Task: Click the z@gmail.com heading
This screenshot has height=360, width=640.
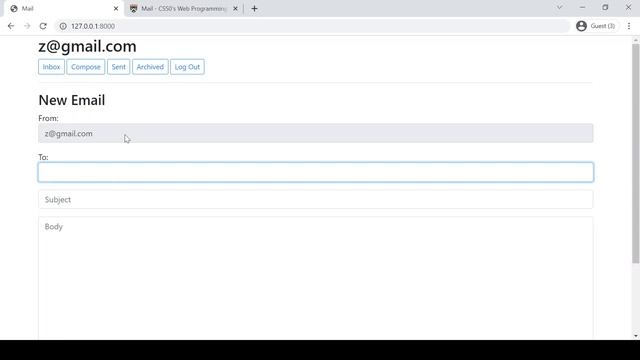Action: 87,46
